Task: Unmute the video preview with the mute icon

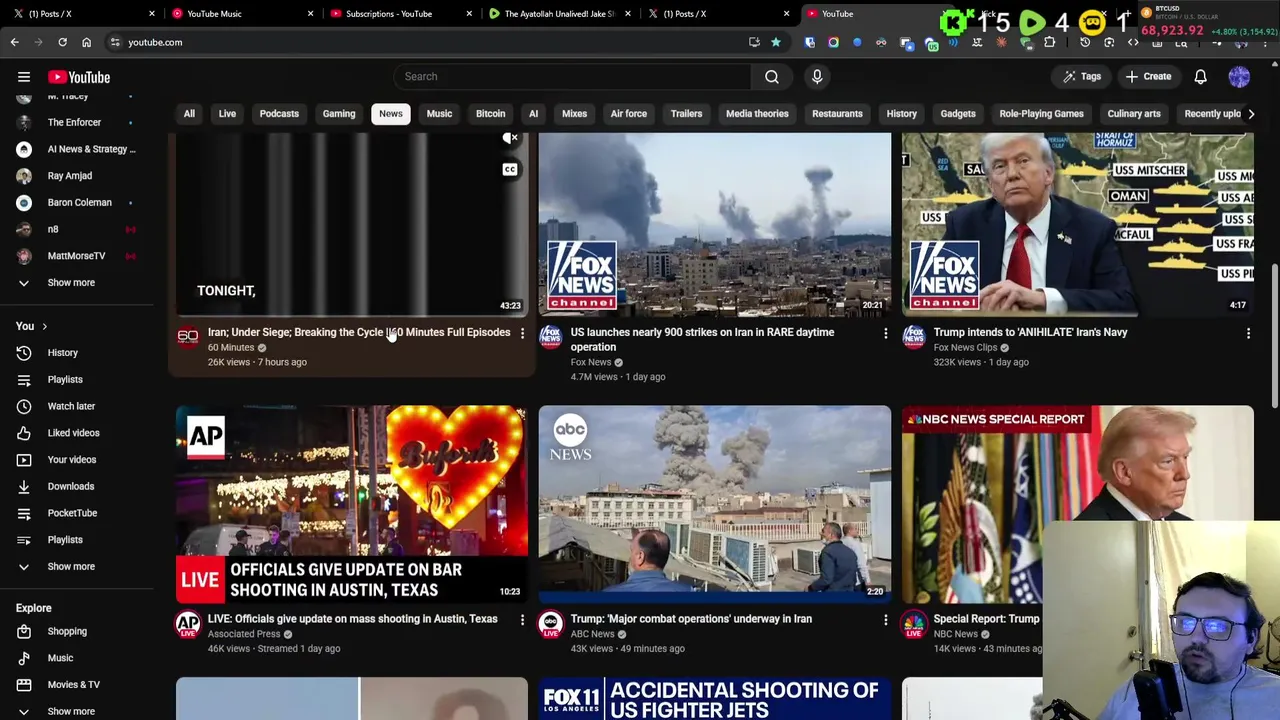Action: pos(510,139)
